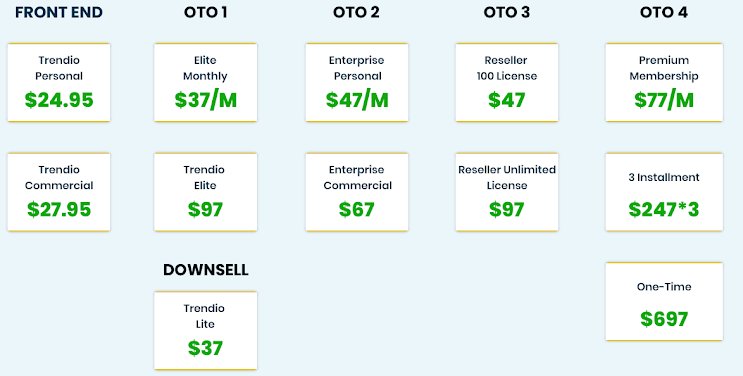Choose the Trendio Elite $97 card

[206, 192]
